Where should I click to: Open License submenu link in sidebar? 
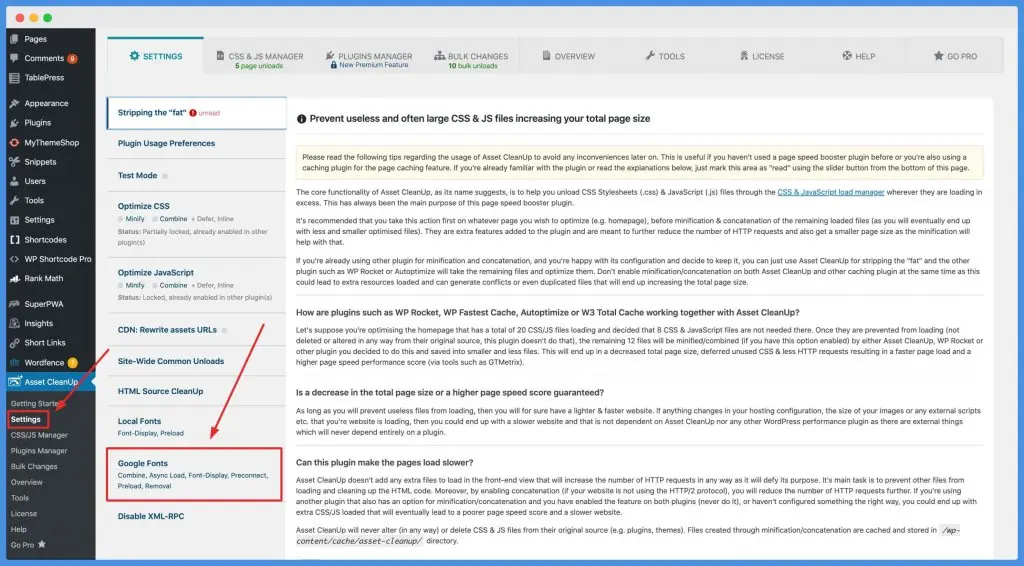pos(24,513)
